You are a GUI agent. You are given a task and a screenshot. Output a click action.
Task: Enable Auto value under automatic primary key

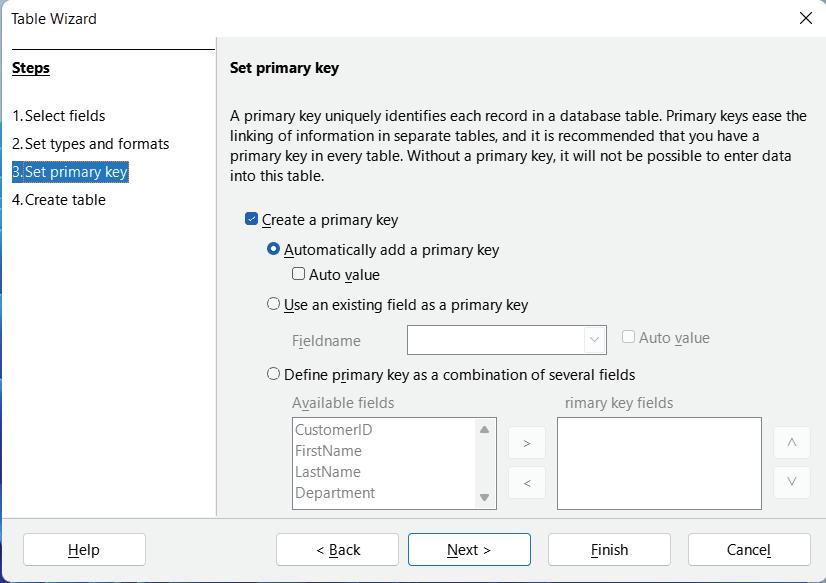tap(299, 274)
